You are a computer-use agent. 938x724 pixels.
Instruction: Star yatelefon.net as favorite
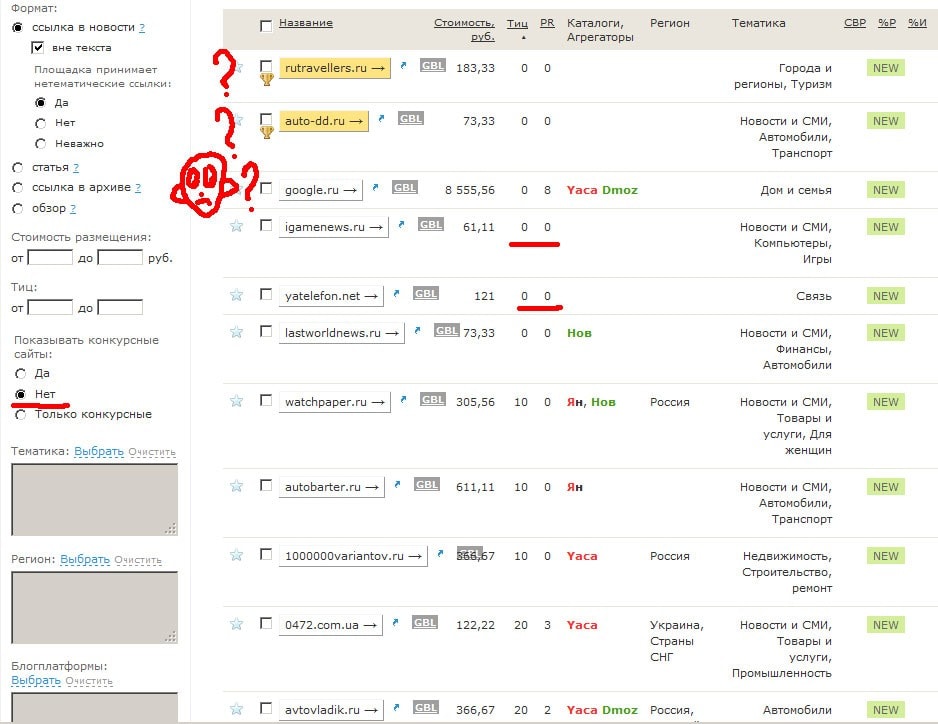coord(236,294)
